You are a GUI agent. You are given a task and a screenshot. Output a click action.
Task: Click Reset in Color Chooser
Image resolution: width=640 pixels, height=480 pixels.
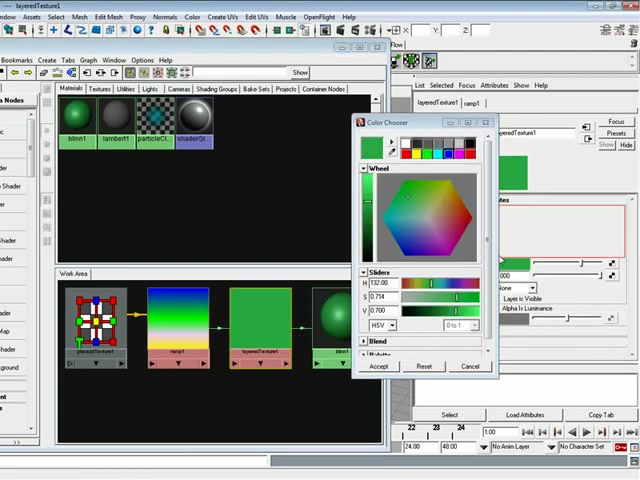pyautogui.click(x=424, y=367)
